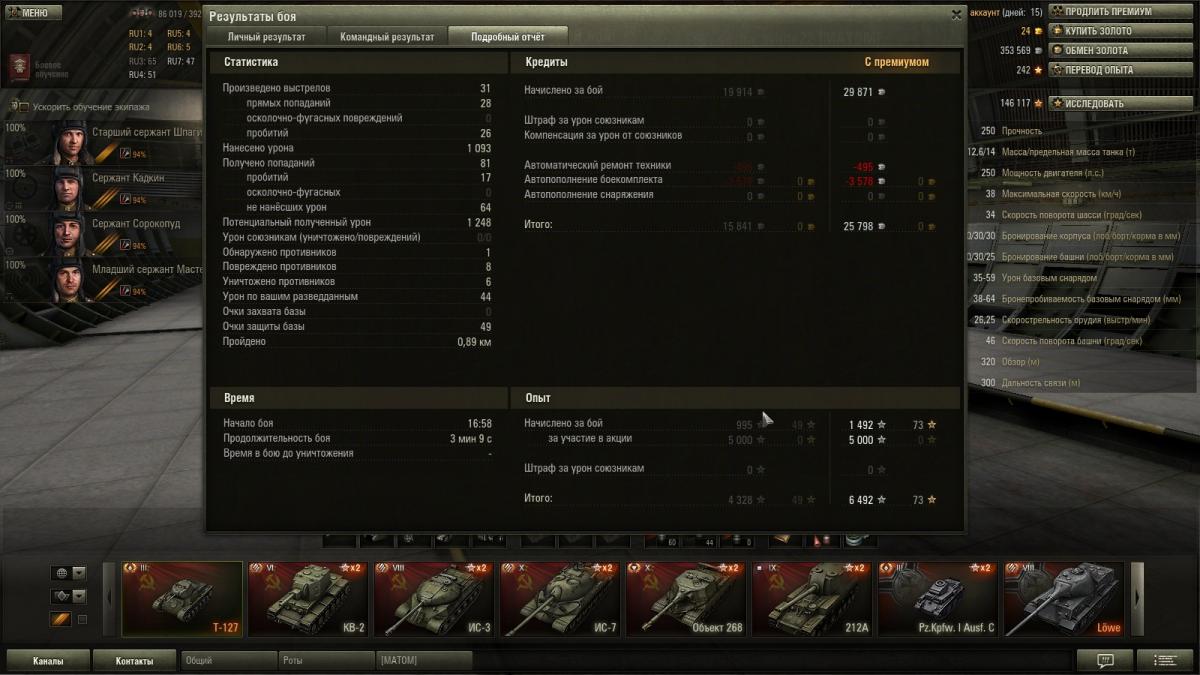Screen dimensions: 1200x675
Task: Click skill icon of Сержант Кадкин
Action: coord(125,200)
